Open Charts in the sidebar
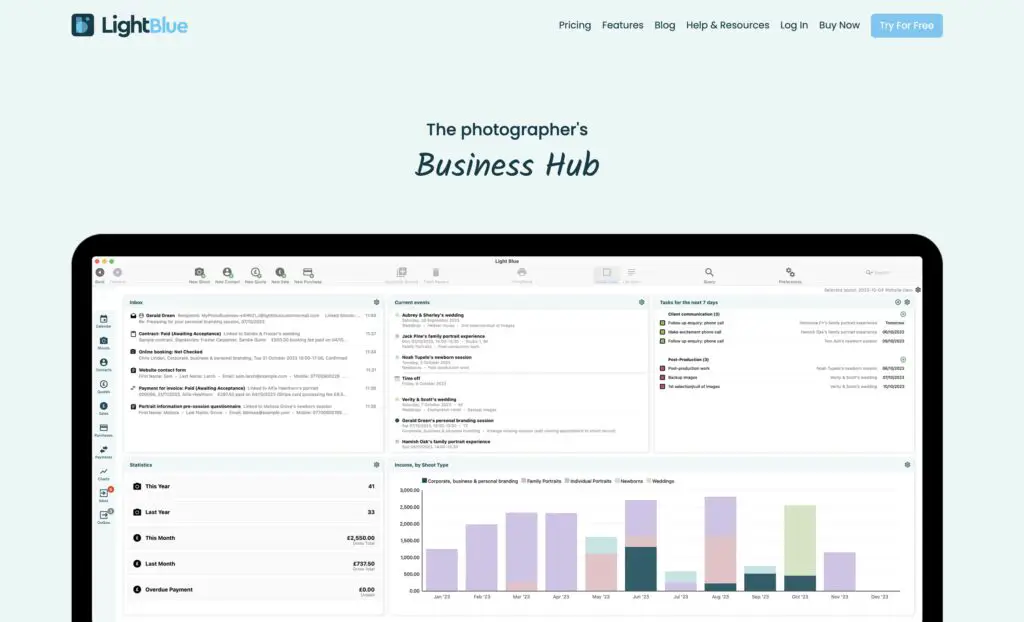Image resolution: width=1024 pixels, height=622 pixels. click(x=103, y=474)
